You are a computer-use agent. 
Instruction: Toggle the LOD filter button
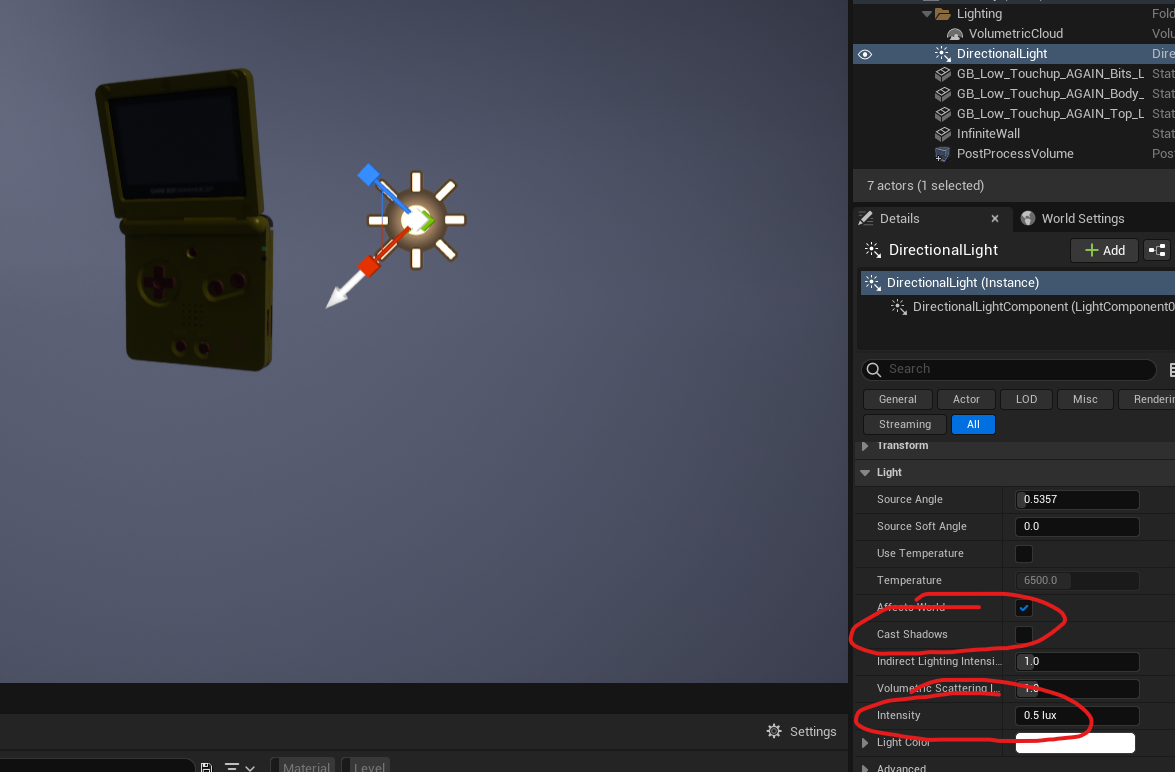[1026, 399]
